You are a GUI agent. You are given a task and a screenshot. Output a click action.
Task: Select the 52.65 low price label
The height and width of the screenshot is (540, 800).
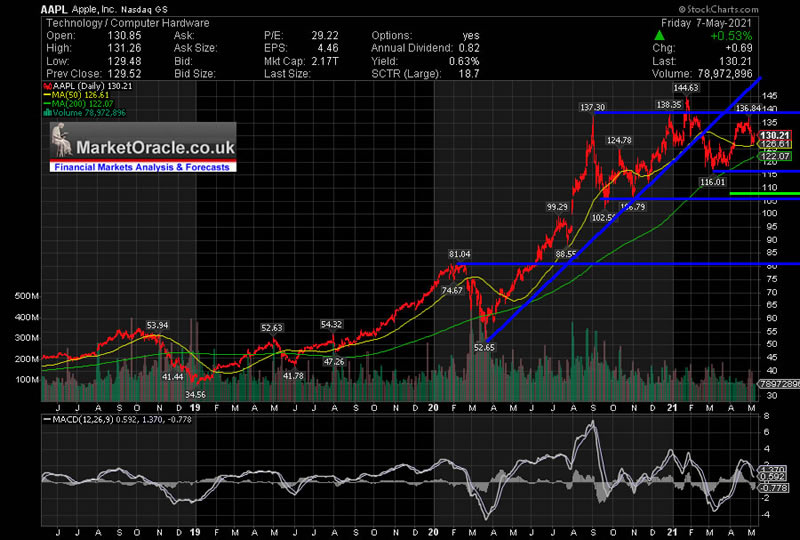[484, 347]
